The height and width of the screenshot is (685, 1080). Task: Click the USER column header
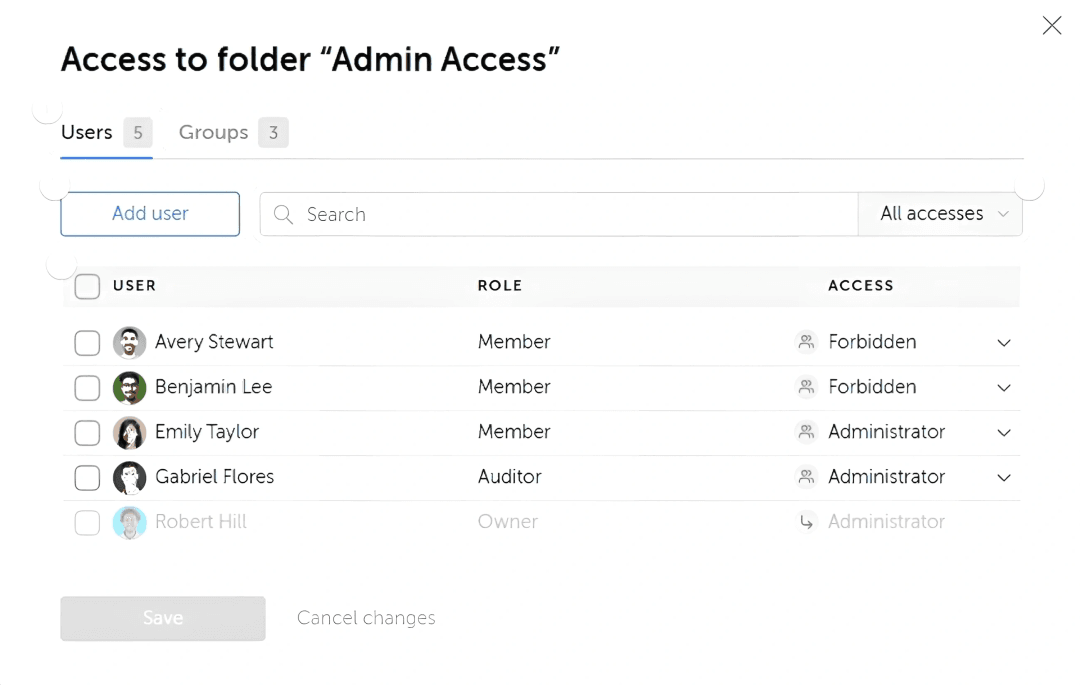coord(134,286)
